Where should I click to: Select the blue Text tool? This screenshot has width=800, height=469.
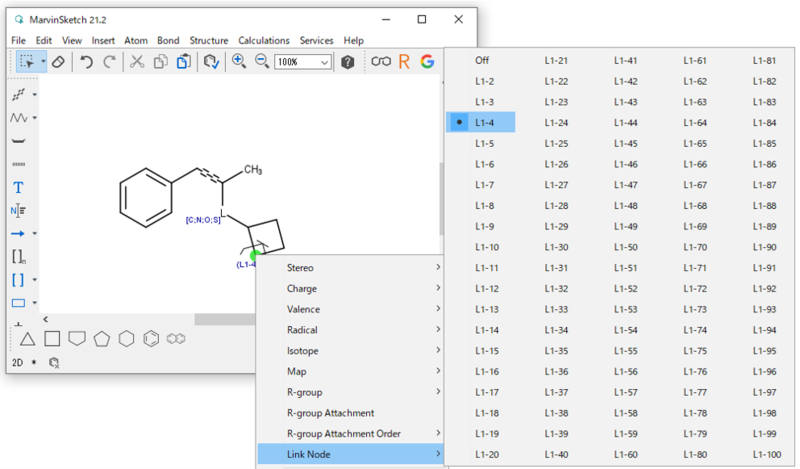tap(18, 187)
